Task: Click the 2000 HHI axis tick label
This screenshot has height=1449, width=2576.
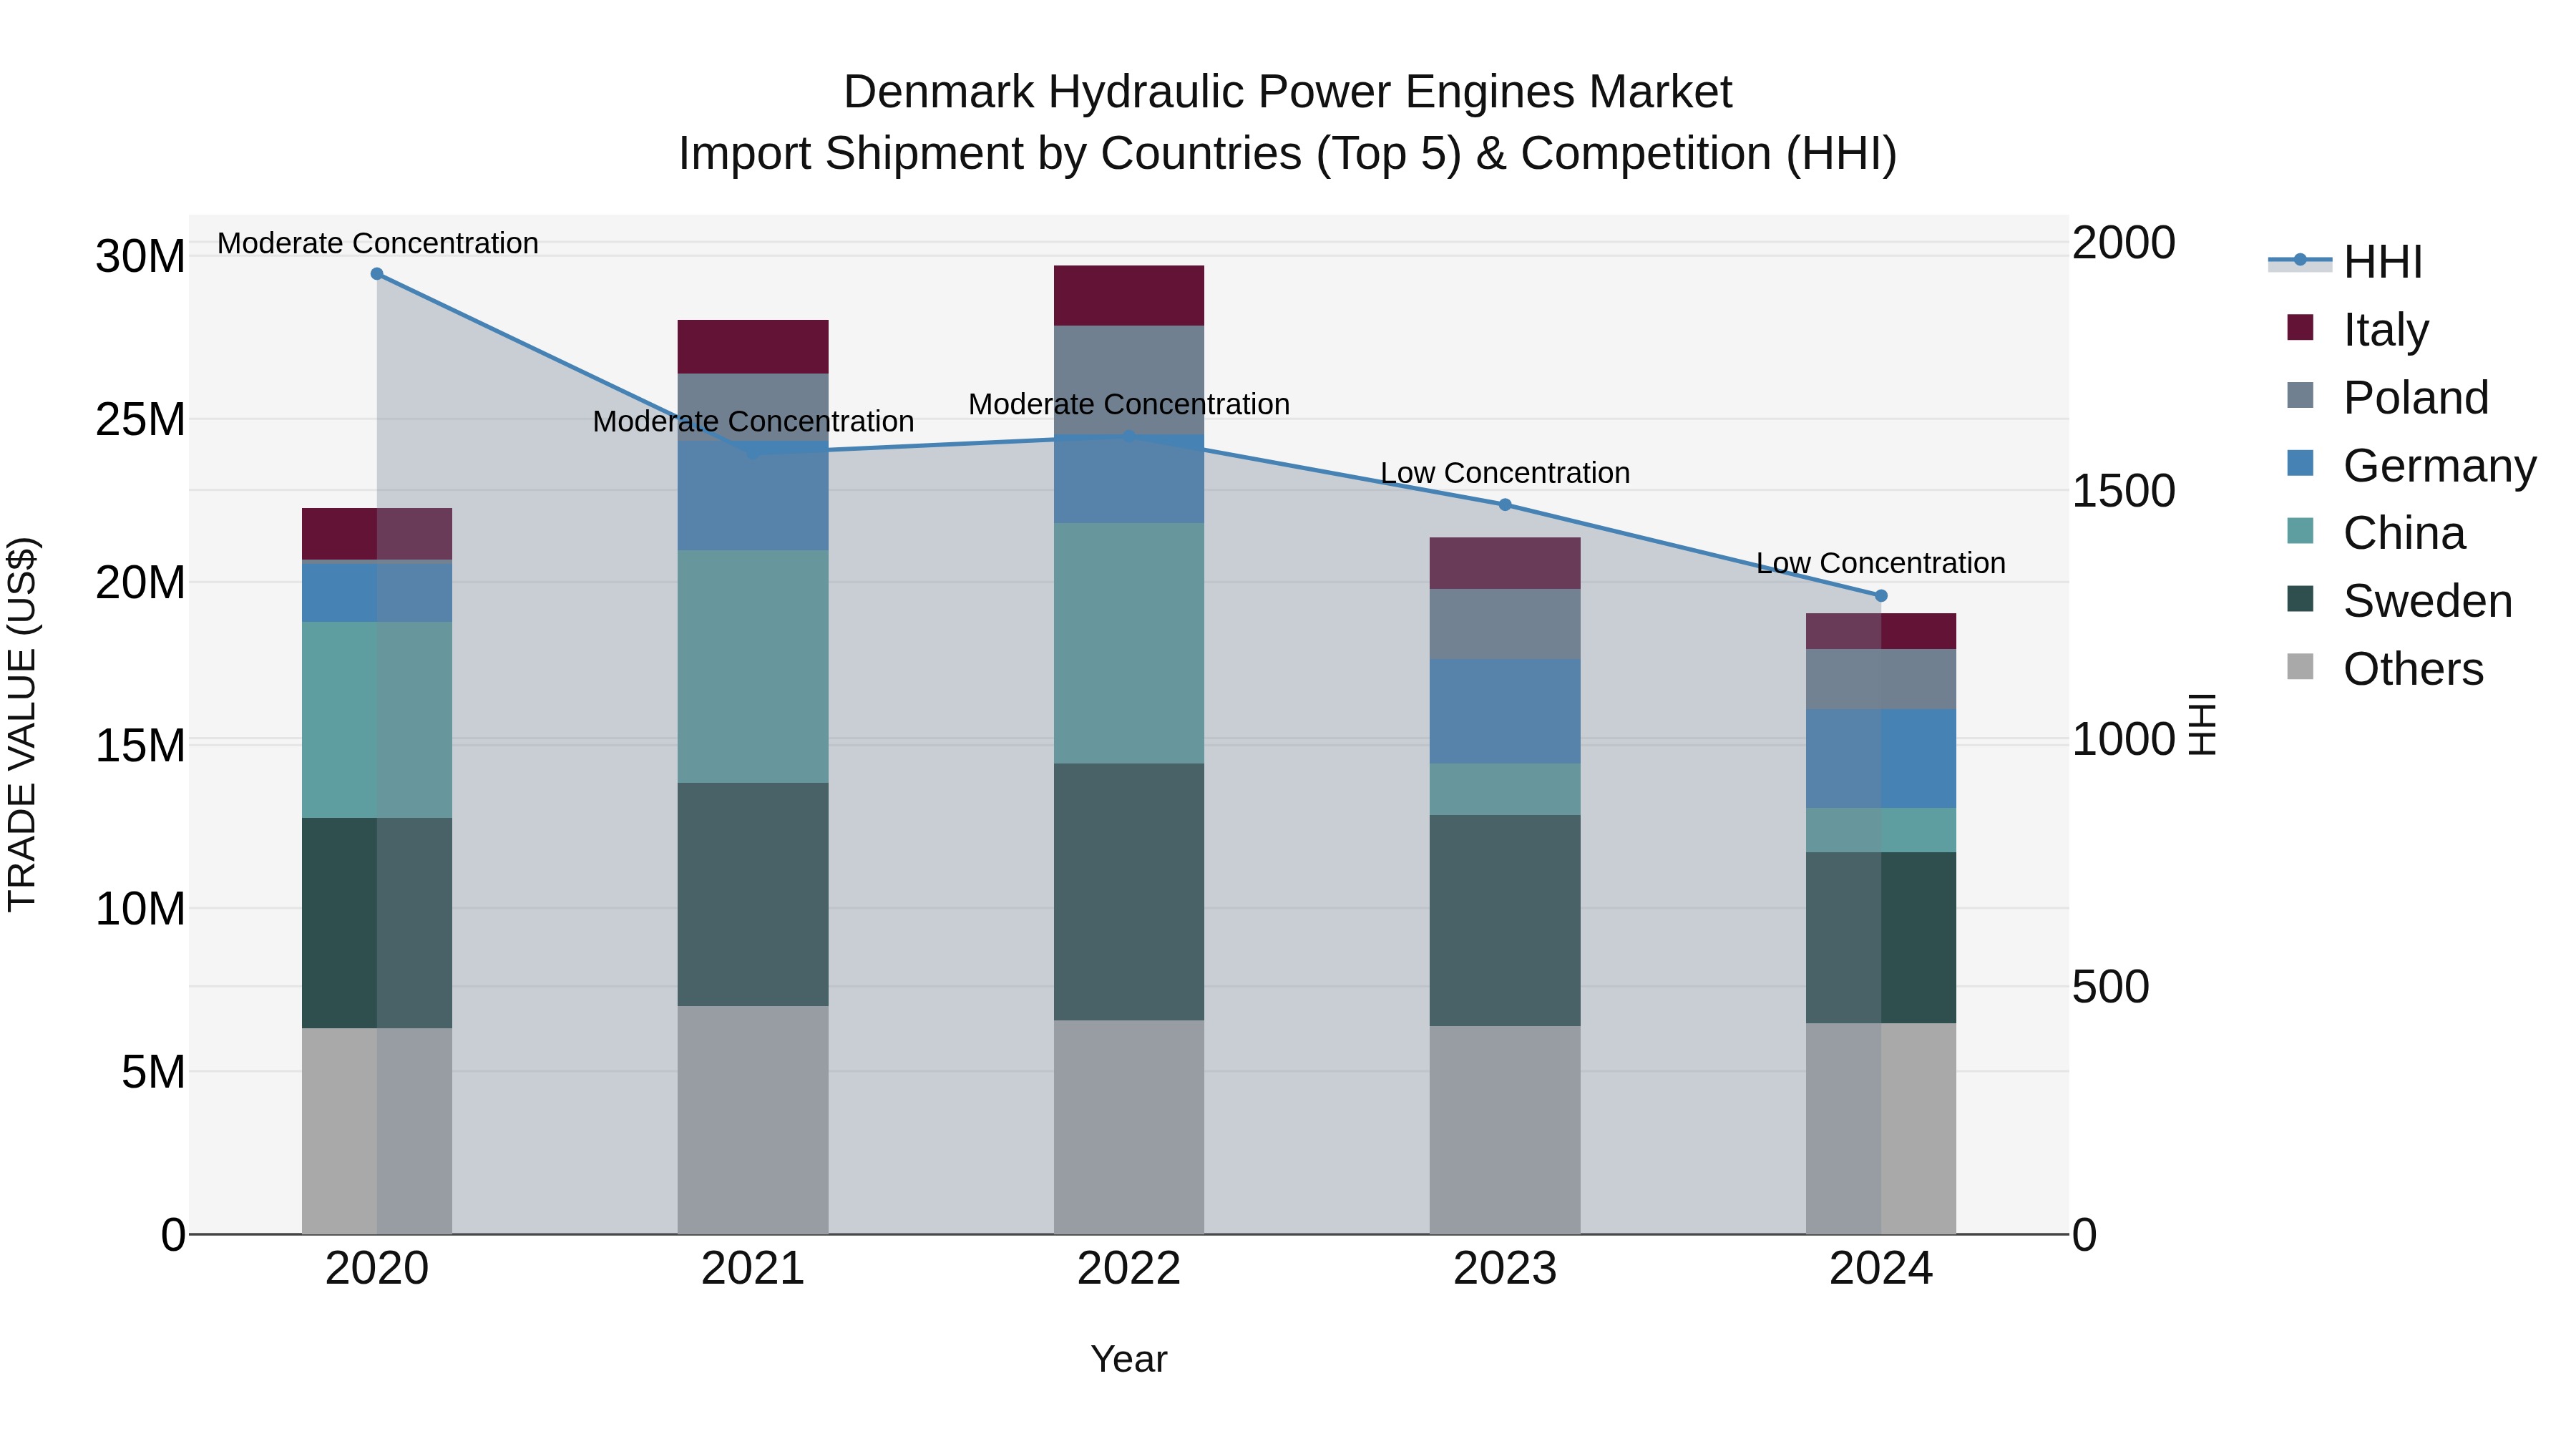Action: [2123, 243]
